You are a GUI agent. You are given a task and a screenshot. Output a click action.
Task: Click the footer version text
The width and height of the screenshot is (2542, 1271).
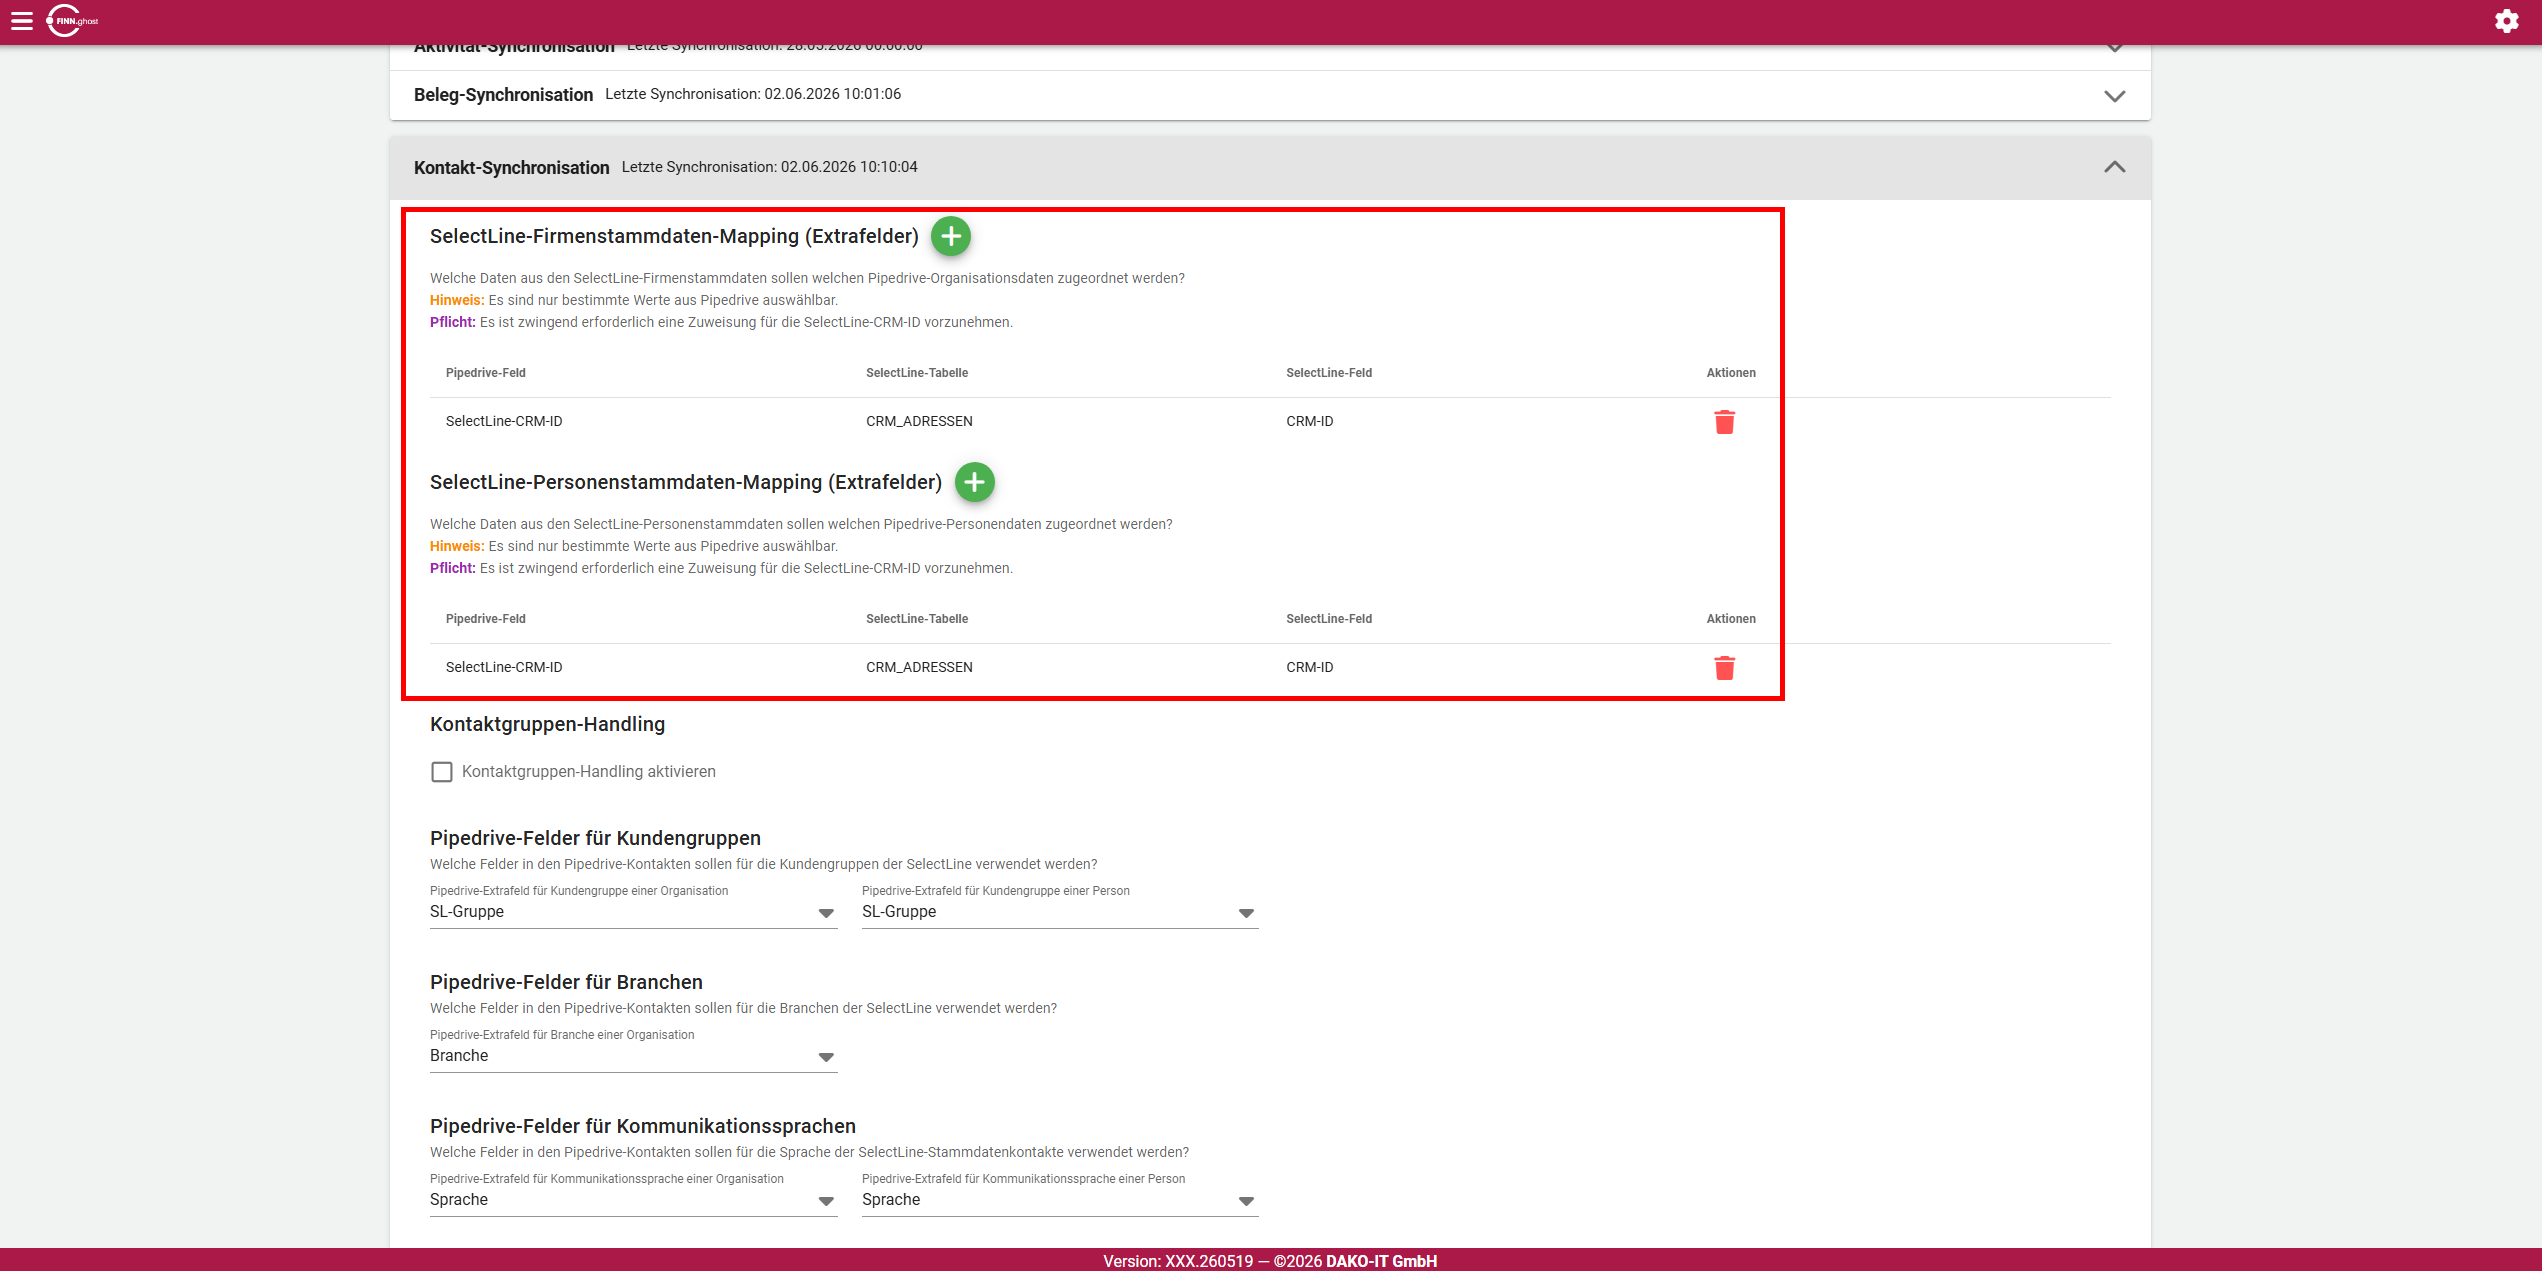[x=1270, y=1261]
